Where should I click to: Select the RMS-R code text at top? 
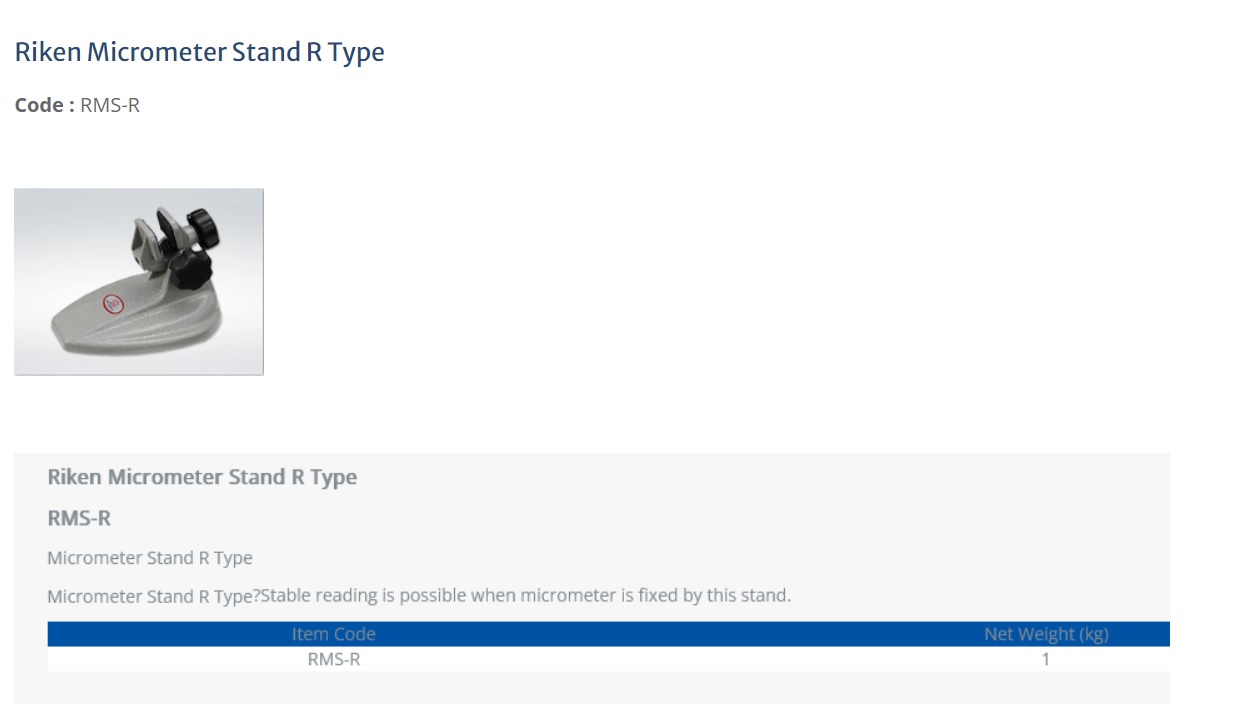click(x=110, y=105)
